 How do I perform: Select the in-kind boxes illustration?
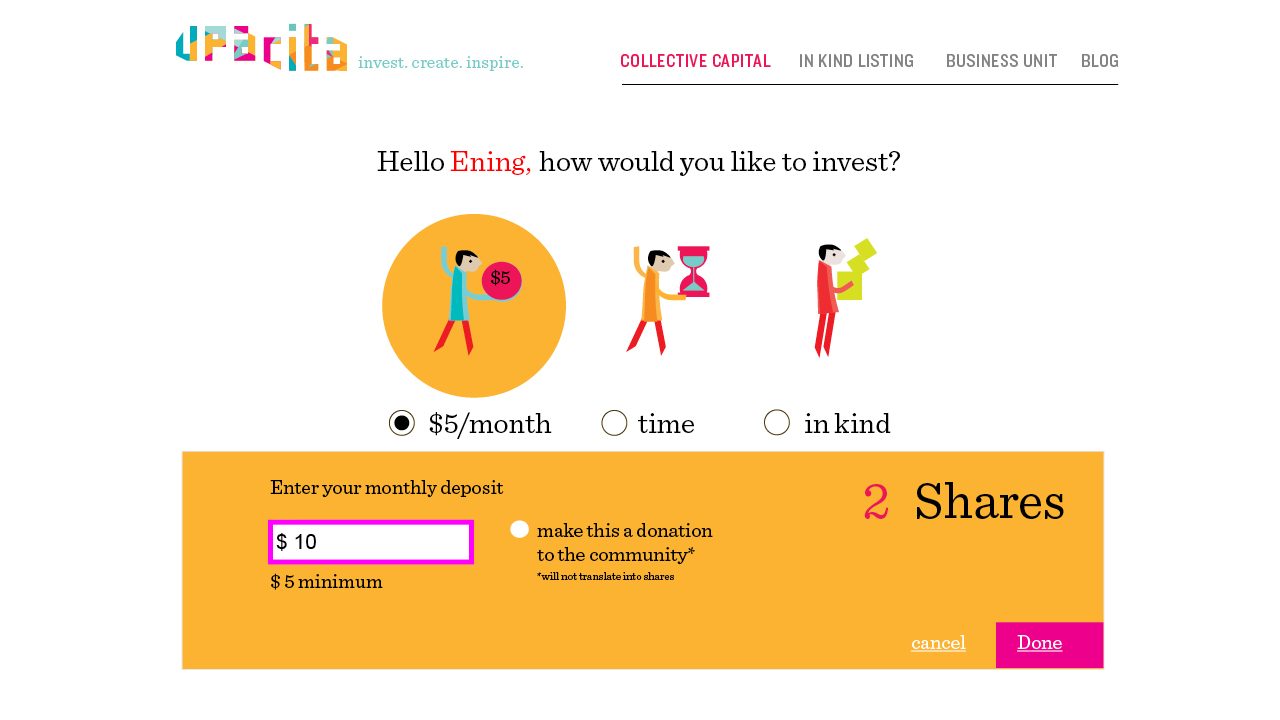(x=845, y=298)
